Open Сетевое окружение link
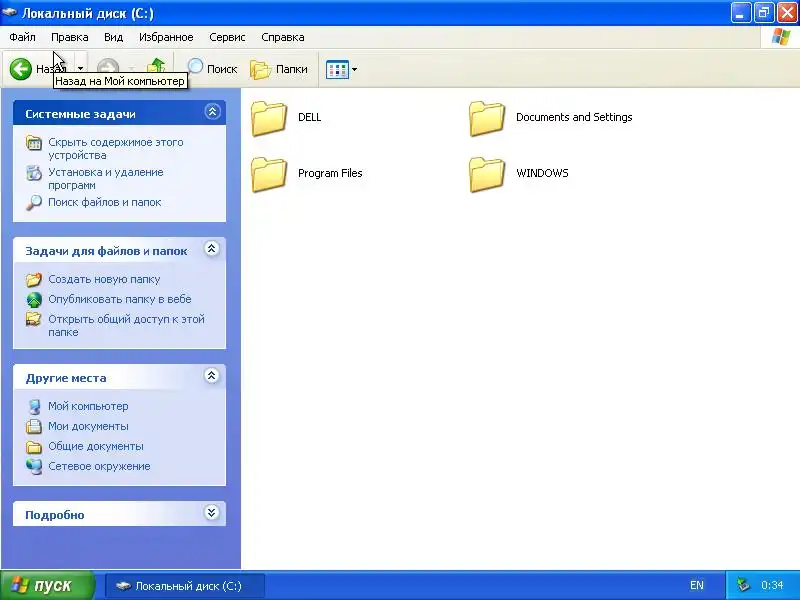The image size is (800, 600). click(x=99, y=466)
